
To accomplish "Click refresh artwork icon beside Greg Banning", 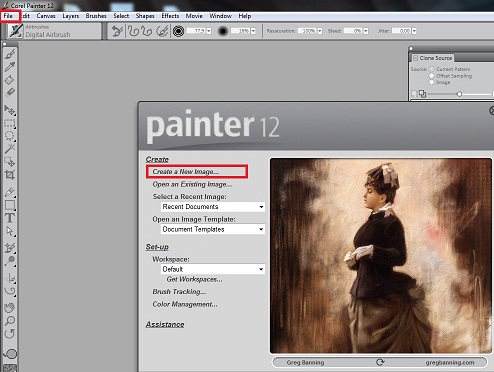I will point(380,362).
